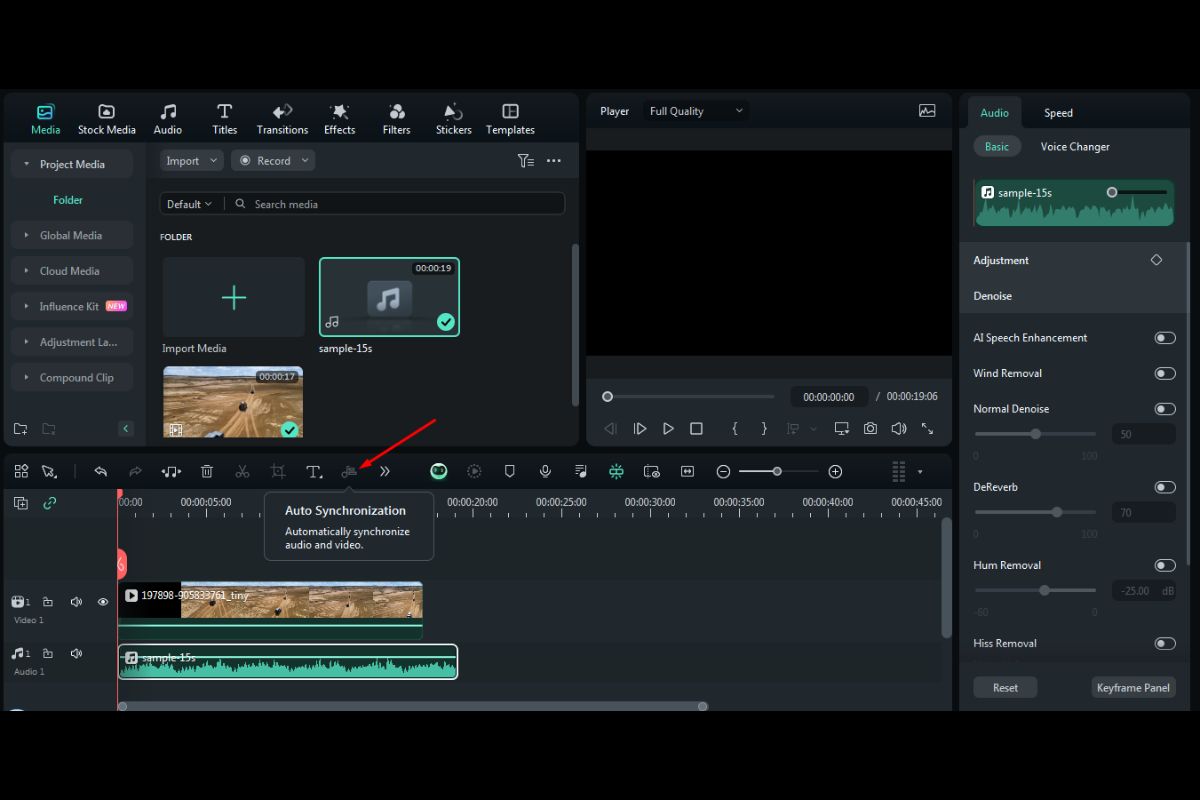Image resolution: width=1200 pixels, height=800 pixels.
Task: Open the Full Quality dropdown in player
Action: point(696,111)
